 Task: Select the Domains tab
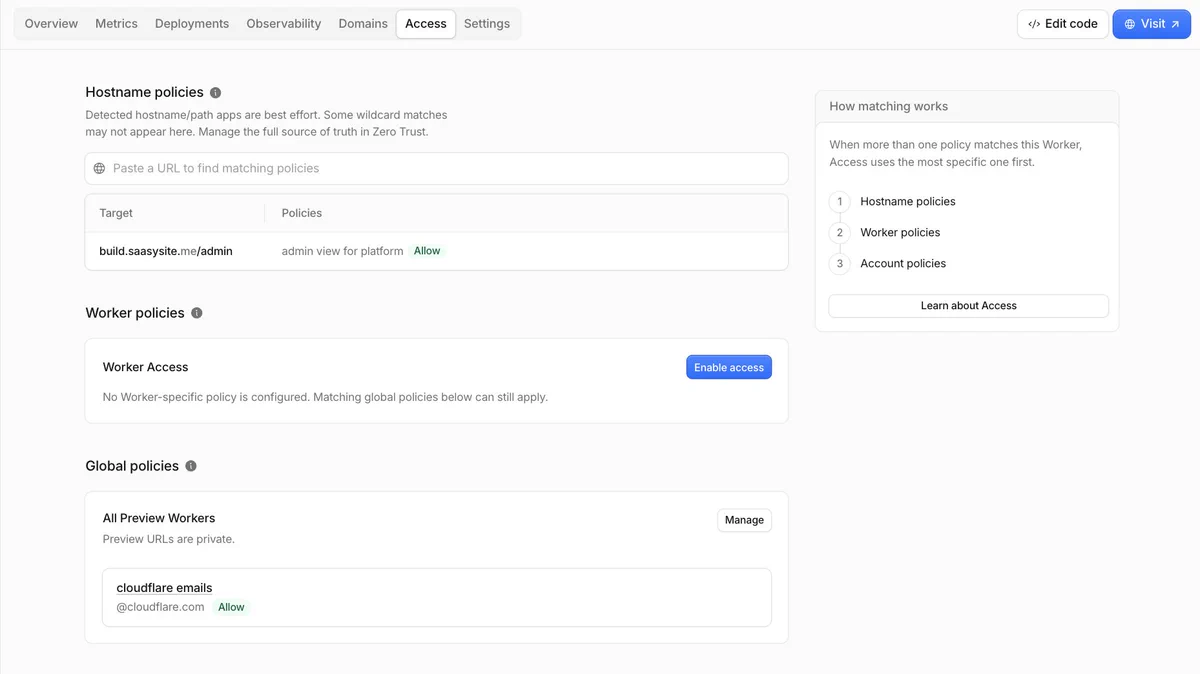tap(363, 24)
